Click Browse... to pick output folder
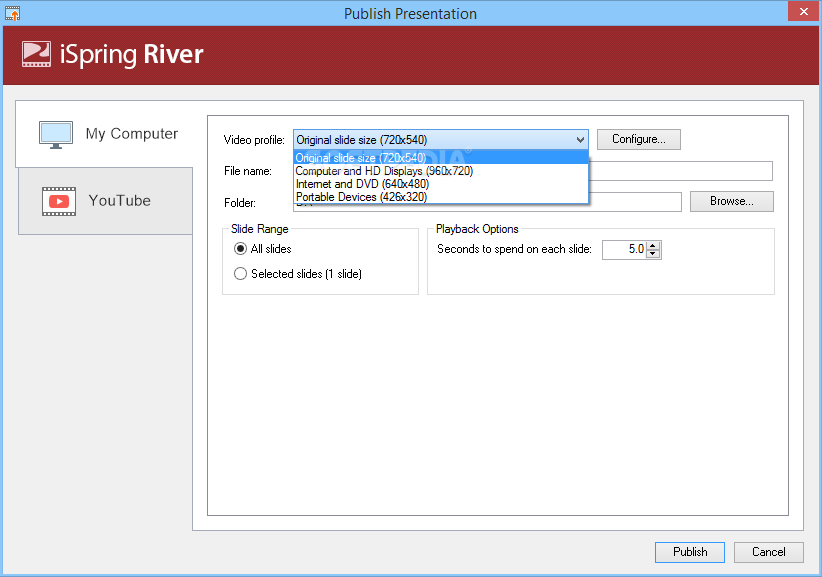The width and height of the screenshot is (822, 577). pyautogui.click(x=731, y=201)
